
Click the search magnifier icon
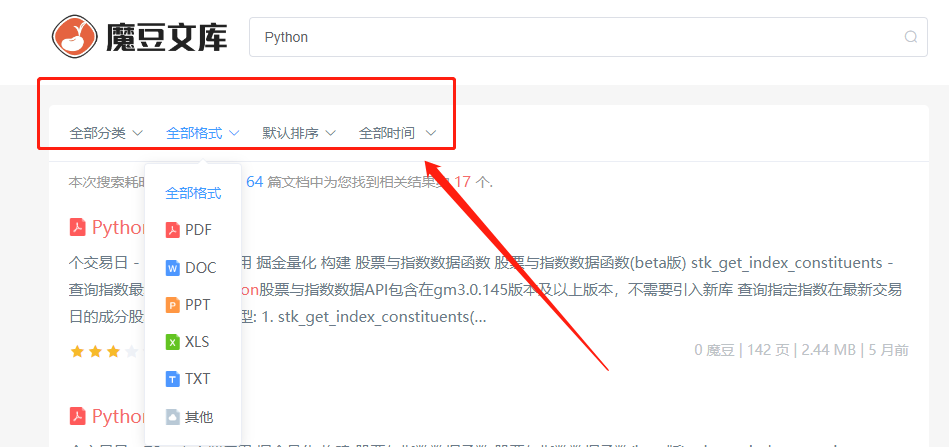[x=910, y=37]
